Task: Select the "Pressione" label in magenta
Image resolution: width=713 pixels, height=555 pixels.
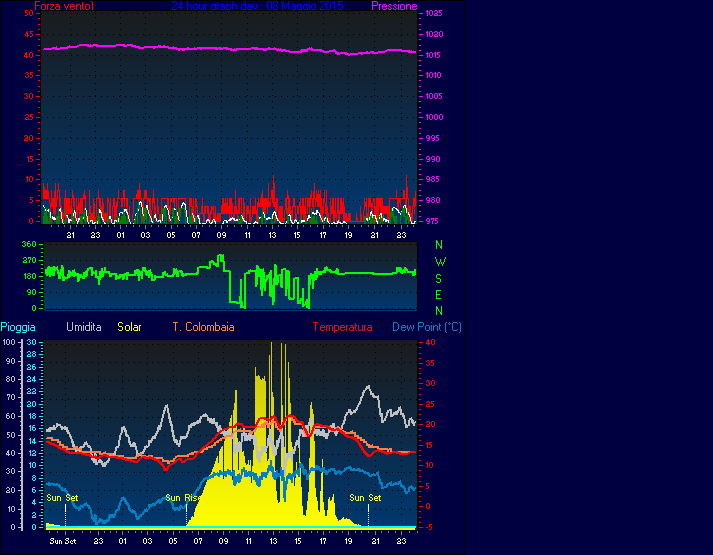Action: point(394,6)
